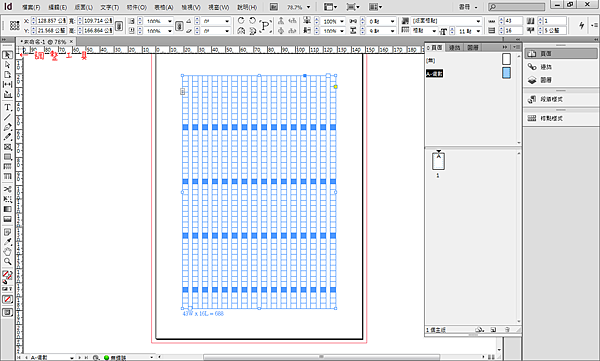Open the 11-point font size dropdown
The height and width of the screenshot is (361, 600).
pyautogui.click(x=478, y=31)
